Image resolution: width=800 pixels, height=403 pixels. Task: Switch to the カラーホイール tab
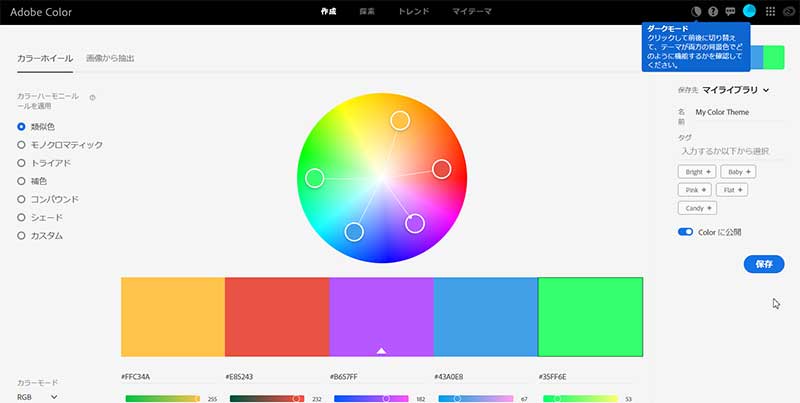[45, 58]
